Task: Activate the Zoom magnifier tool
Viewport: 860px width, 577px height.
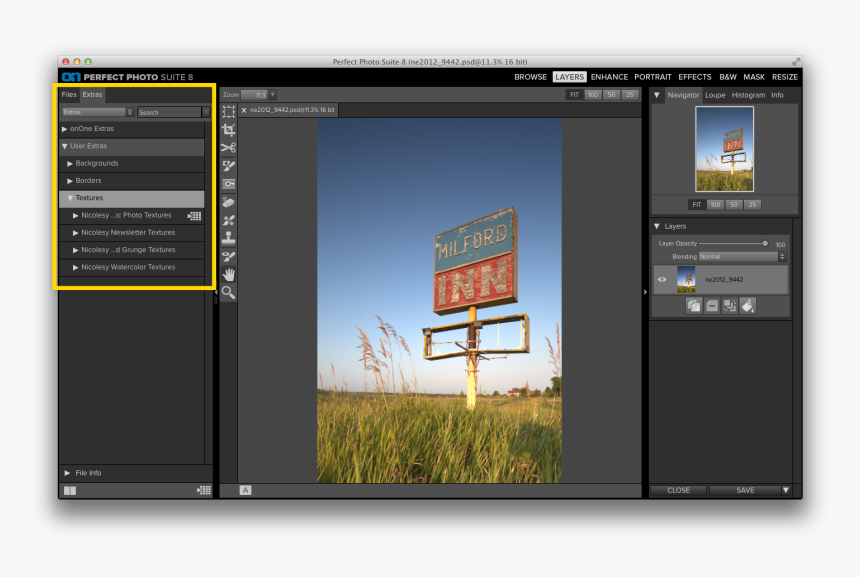Action: point(228,292)
